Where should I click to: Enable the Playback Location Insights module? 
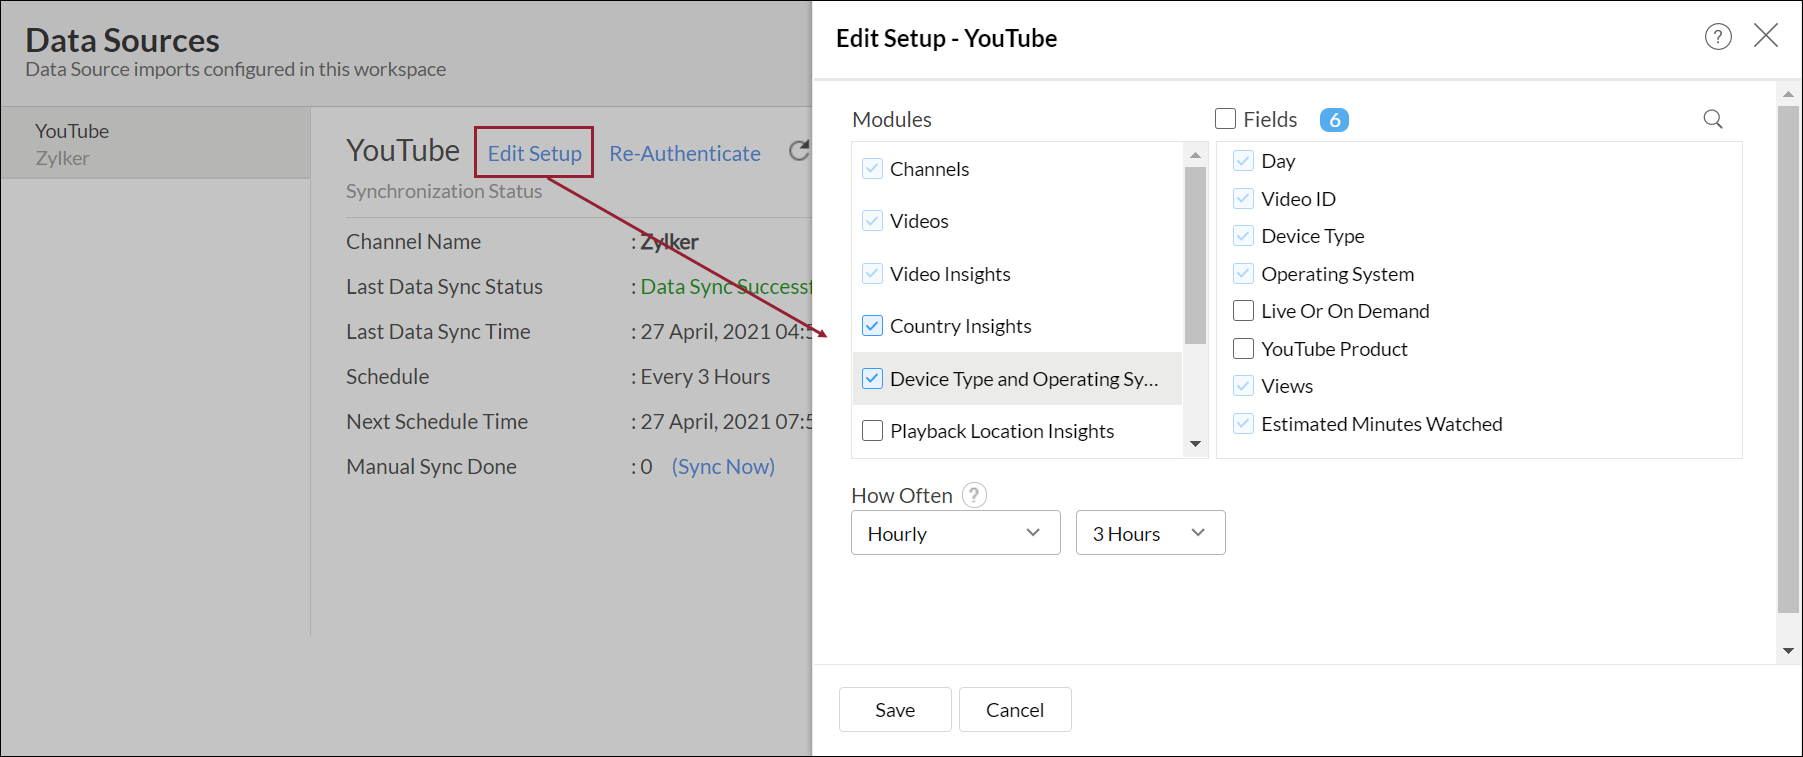(872, 431)
